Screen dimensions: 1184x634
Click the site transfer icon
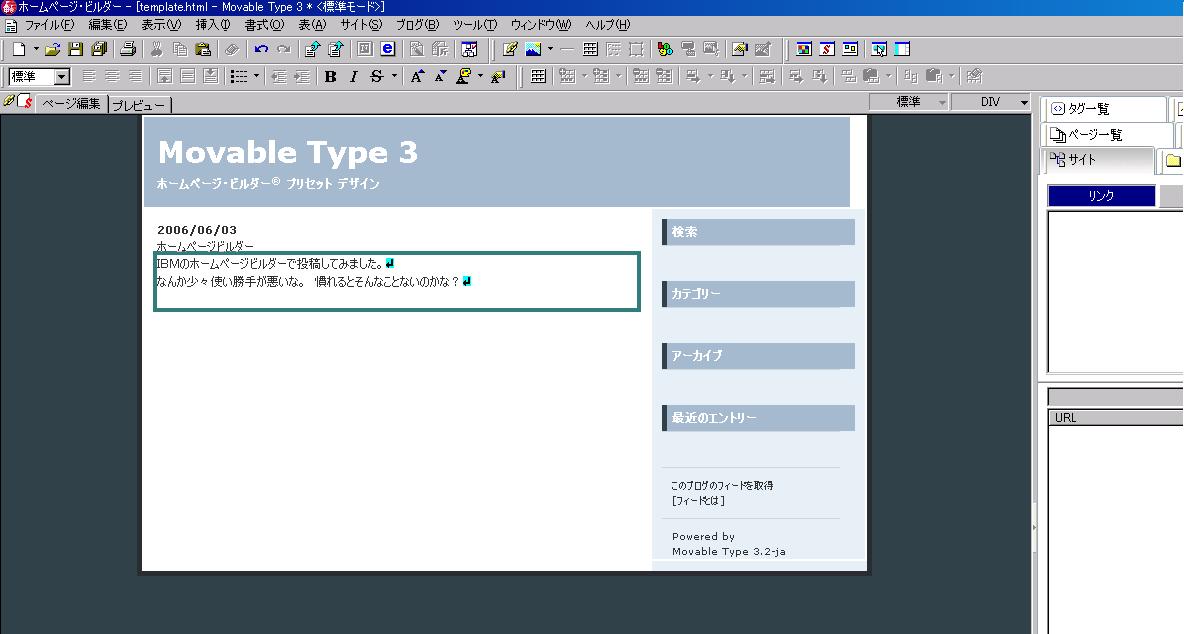469,50
